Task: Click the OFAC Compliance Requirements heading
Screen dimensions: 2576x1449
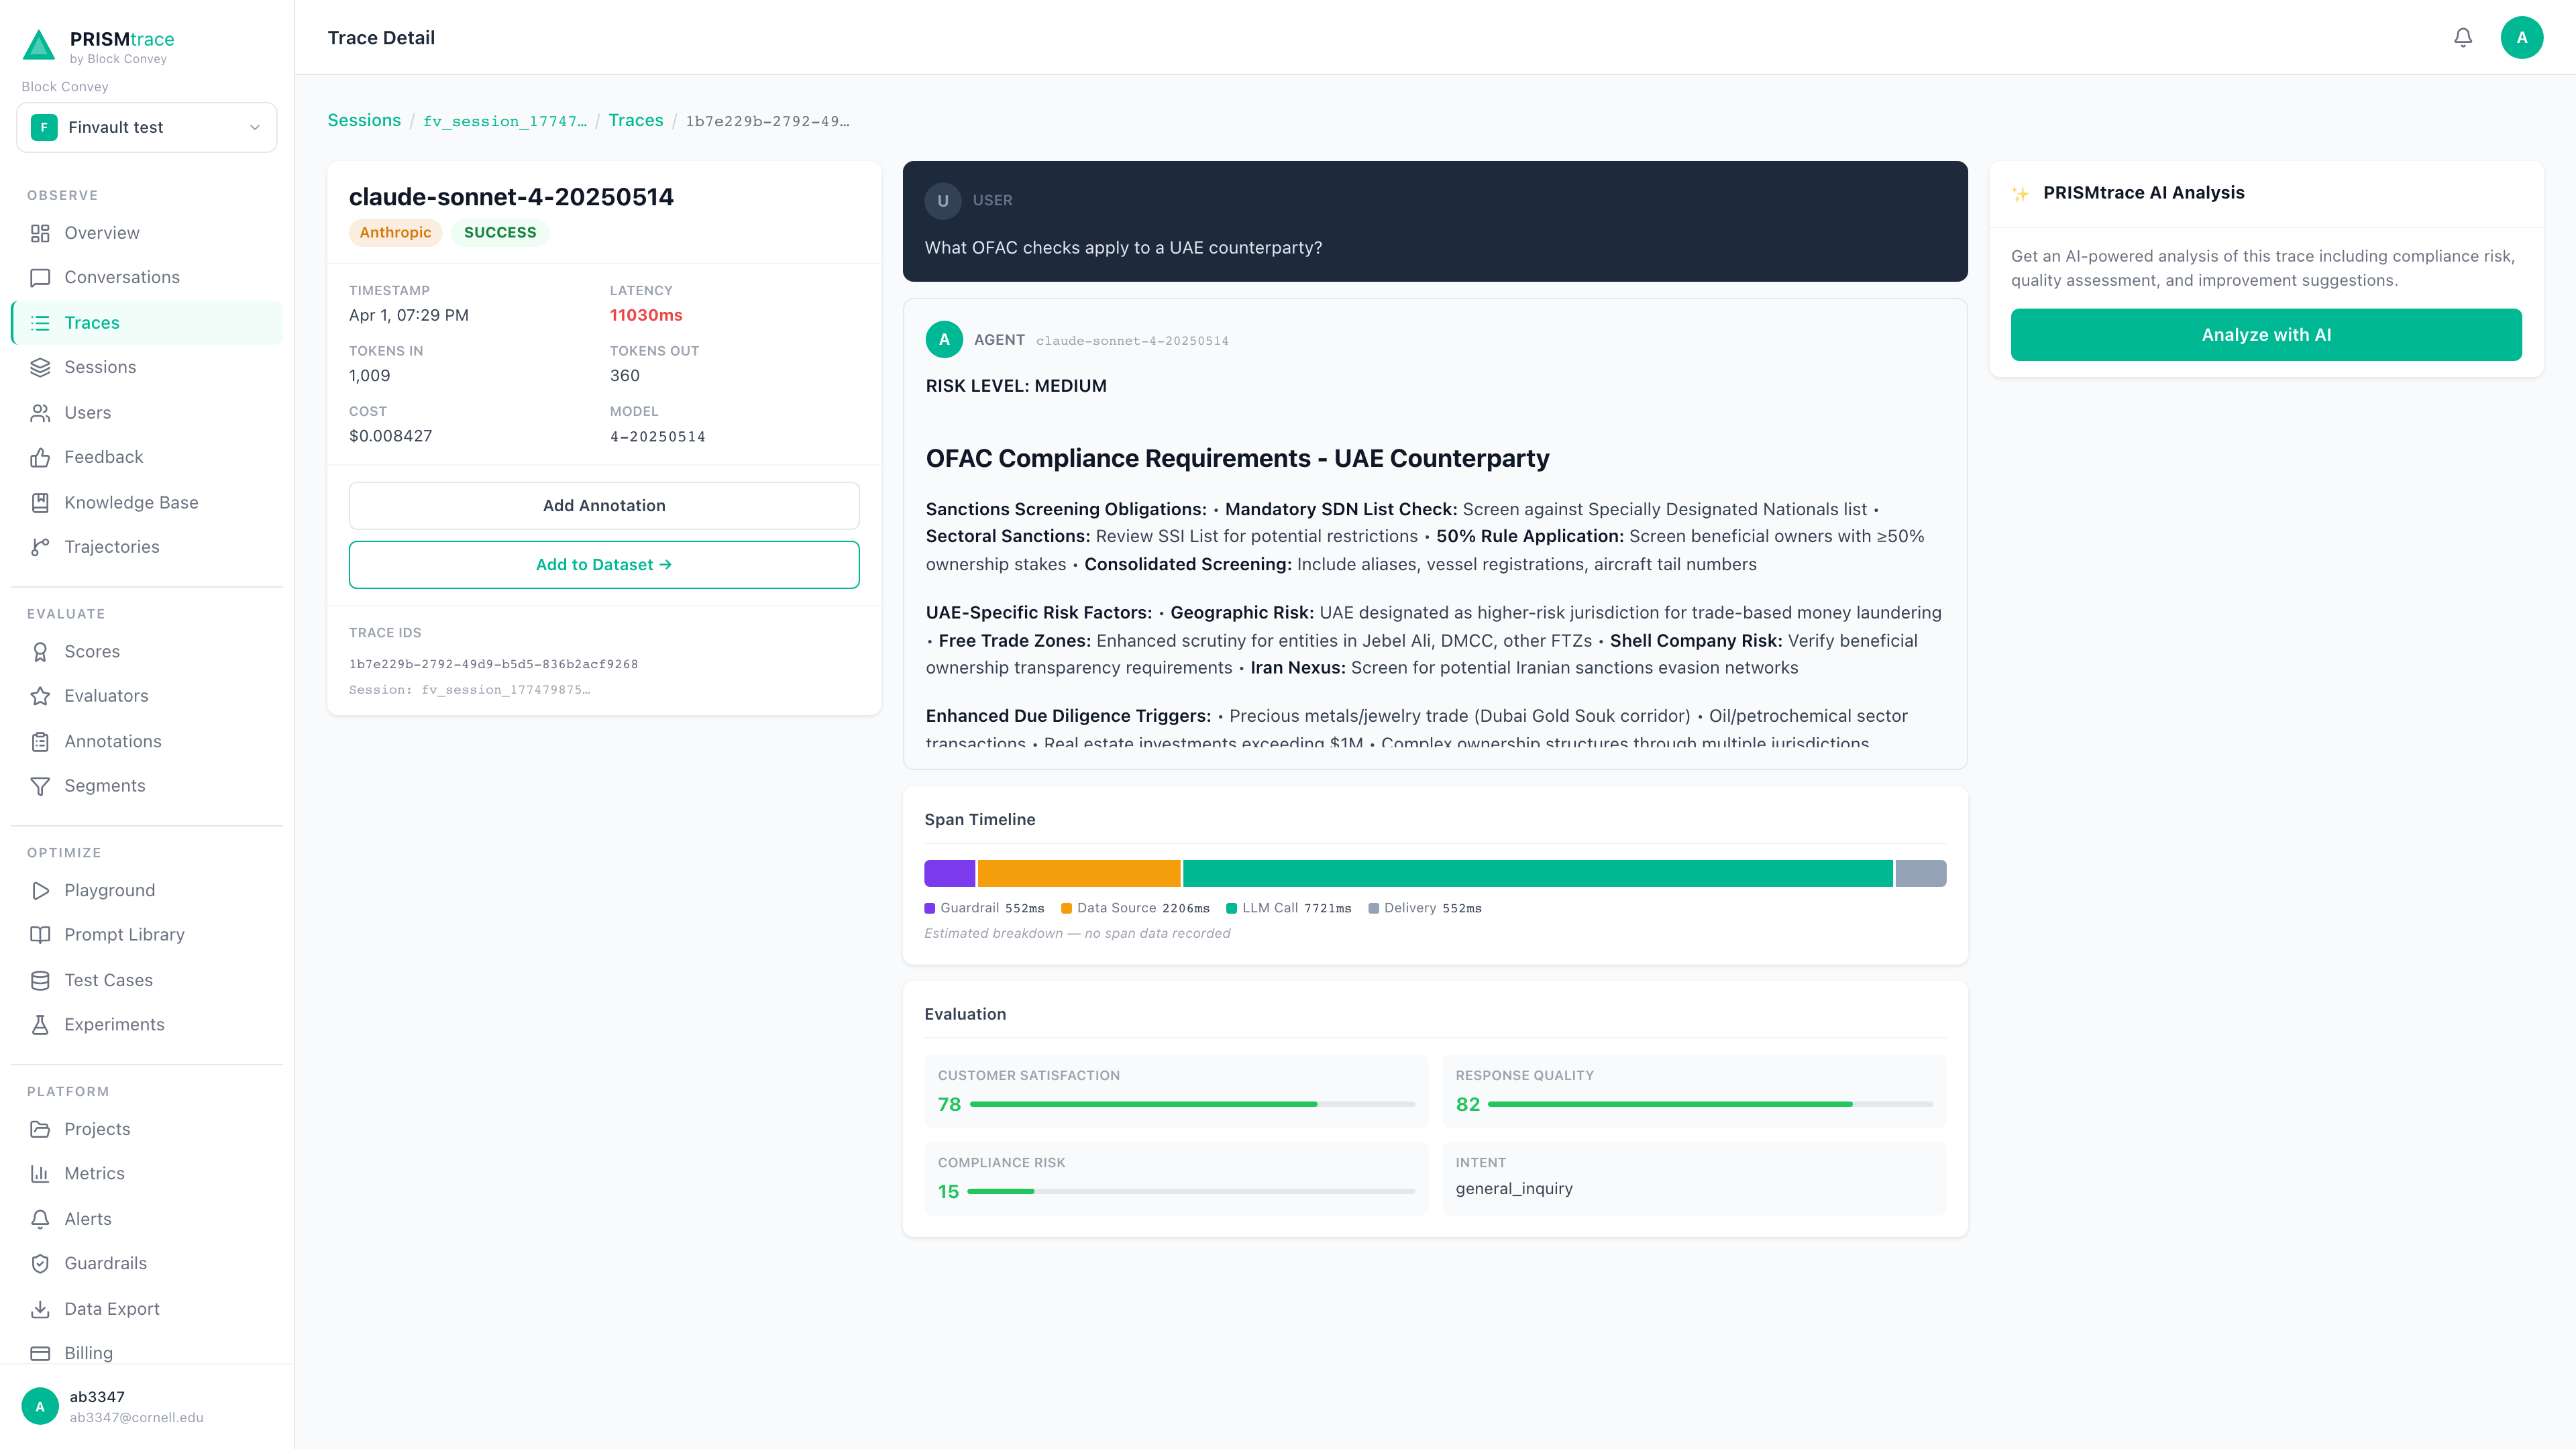Action: point(1237,458)
